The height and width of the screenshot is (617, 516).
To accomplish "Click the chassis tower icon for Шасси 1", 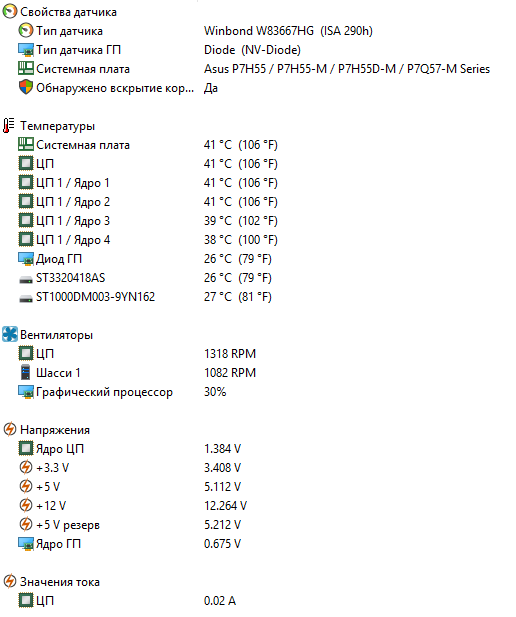I will coord(26,372).
